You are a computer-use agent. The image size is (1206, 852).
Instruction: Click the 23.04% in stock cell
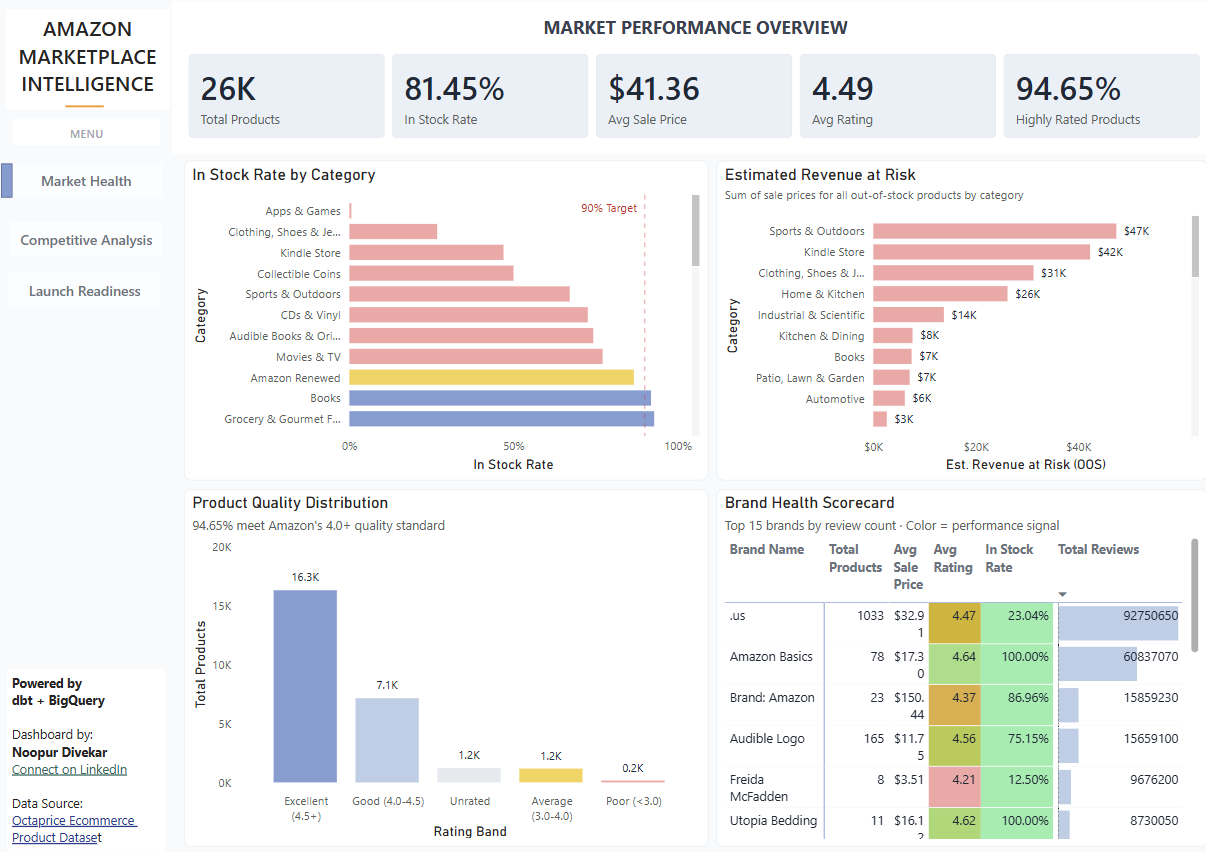click(x=1017, y=623)
